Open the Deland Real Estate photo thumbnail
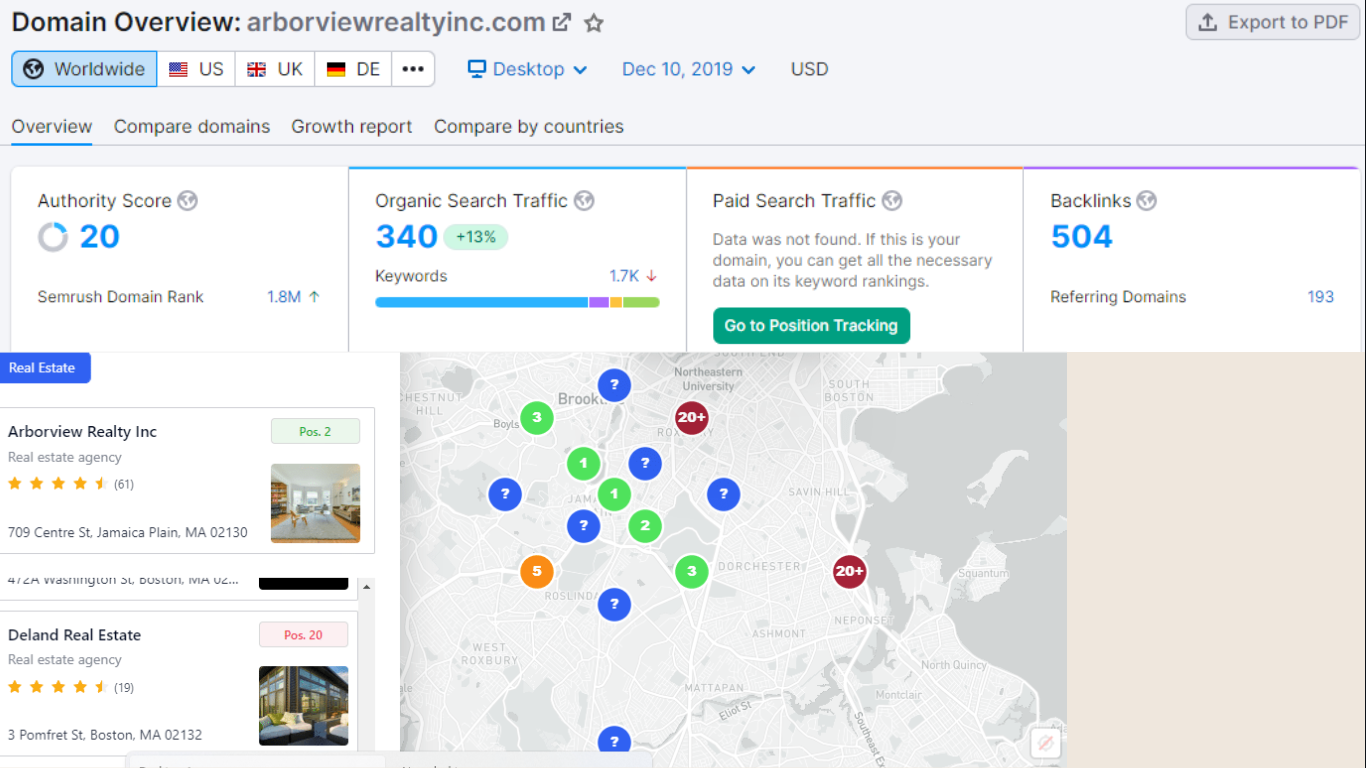Image resolution: width=1366 pixels, height=768 pixels. point(304,706)
